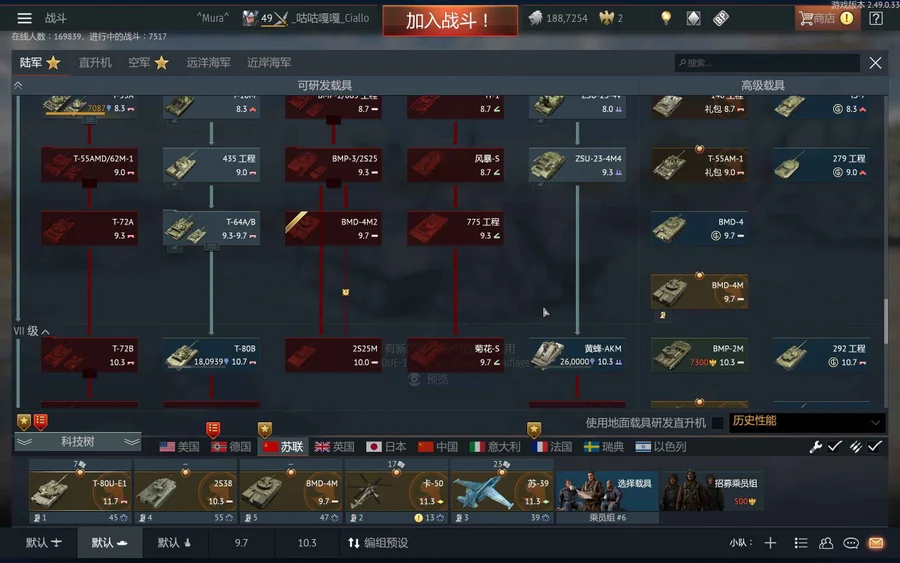The width and height of the screenshot is (900, 563).
Task: Select the 德国 Germany nation tab
Action: [231, 446]
